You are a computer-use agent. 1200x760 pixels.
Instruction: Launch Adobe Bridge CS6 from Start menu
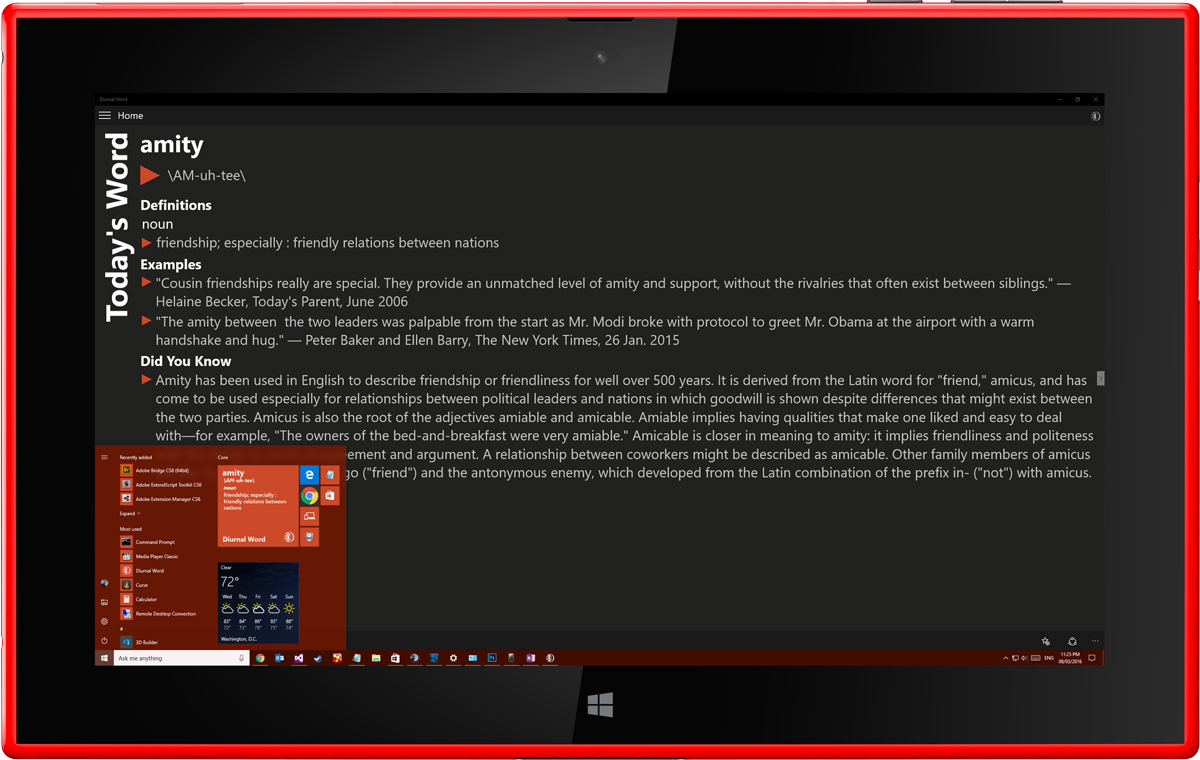tap(161, 470)
